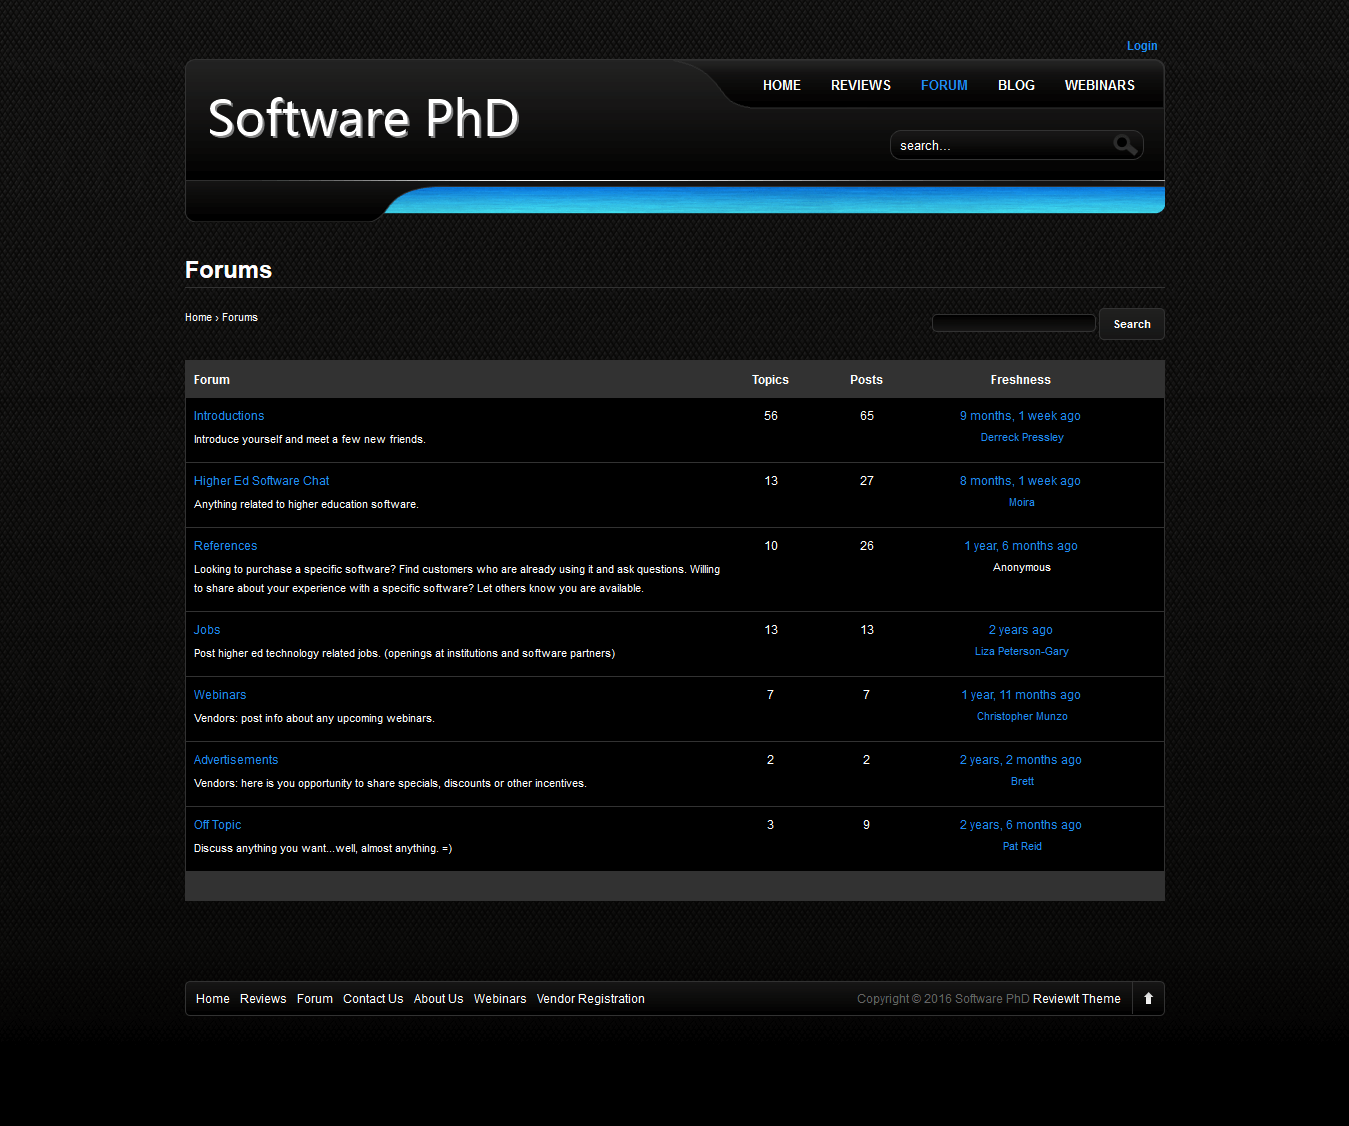Open the Login link
1349x1126 pixels.
click(x=1141, y=46)
